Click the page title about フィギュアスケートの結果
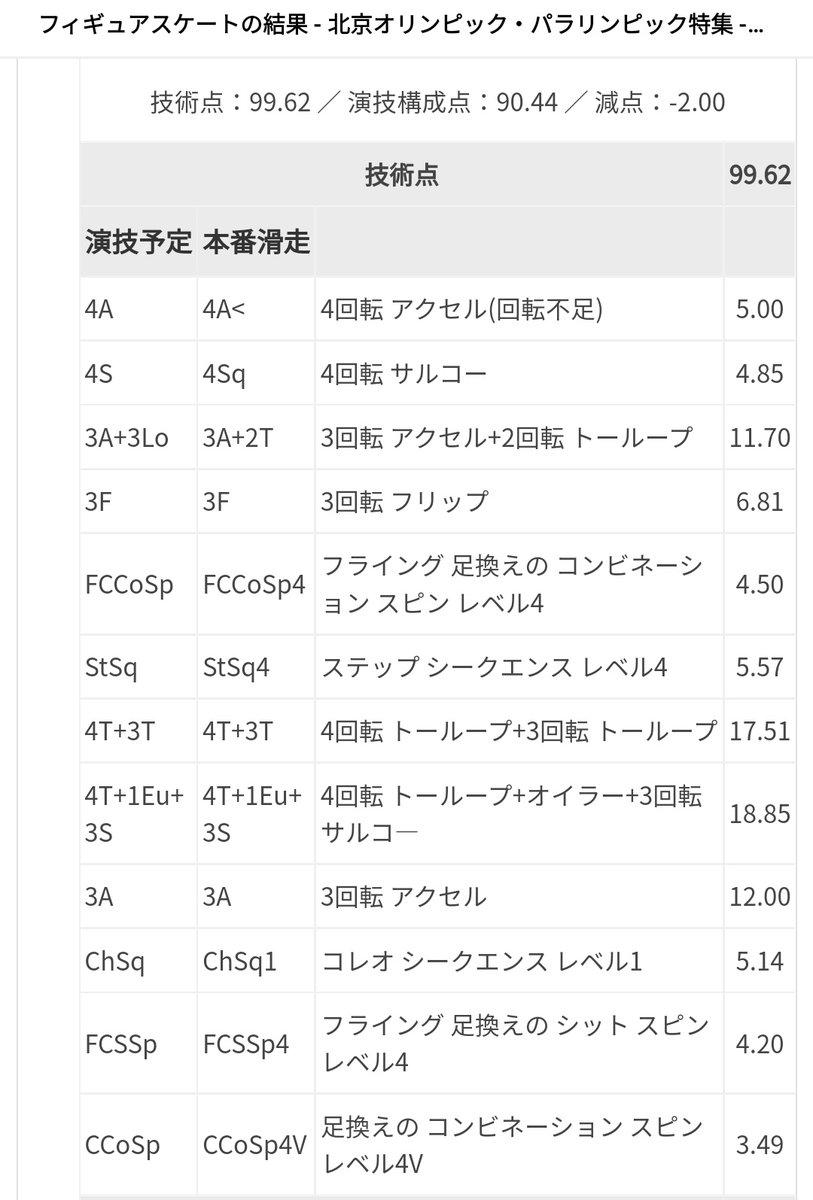This screenshot has height=1200, width=813. tap(400, 25)
